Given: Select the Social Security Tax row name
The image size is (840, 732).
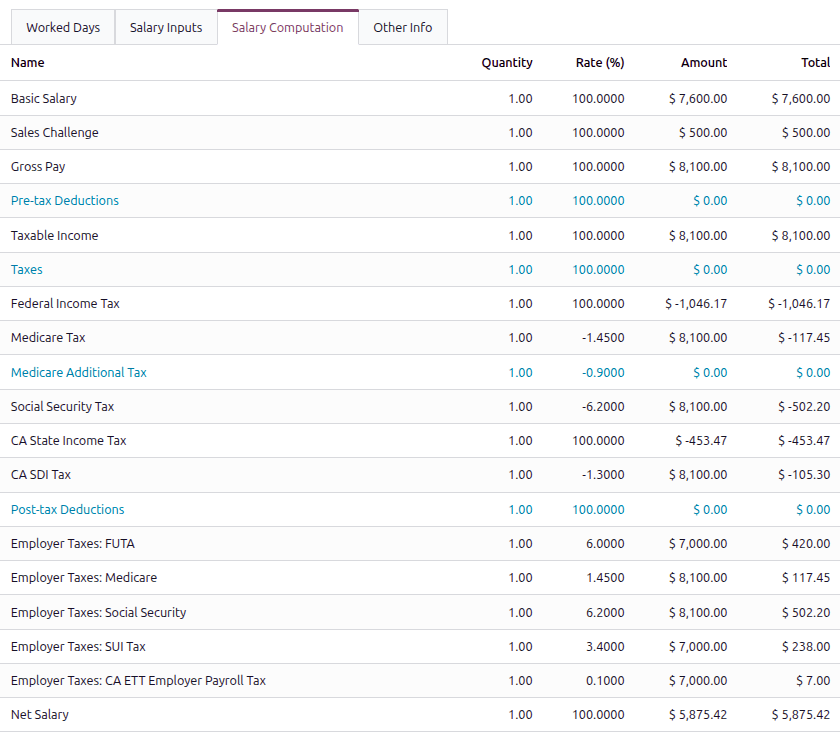Looking at the screenshot, I should [x=63, y=406].
